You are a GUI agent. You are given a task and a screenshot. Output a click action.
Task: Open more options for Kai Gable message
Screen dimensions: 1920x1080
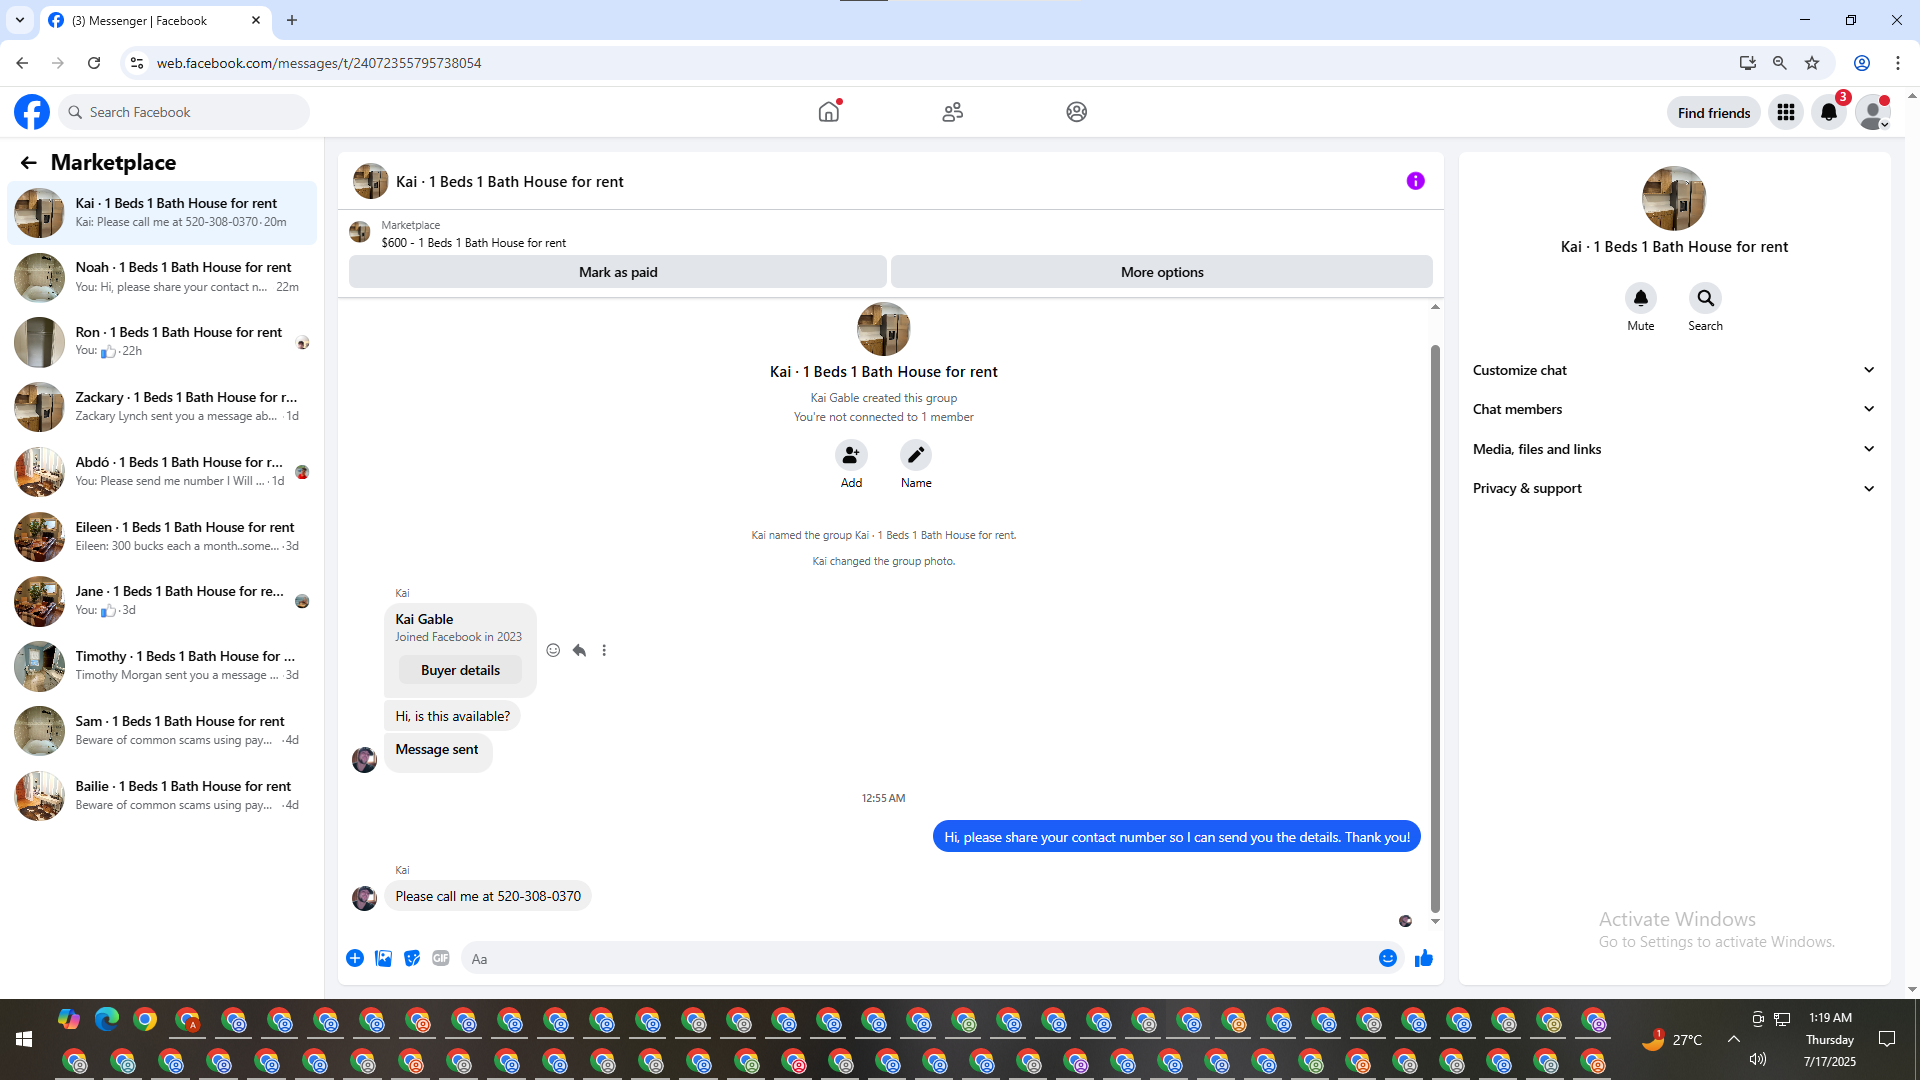click(604, 650)
